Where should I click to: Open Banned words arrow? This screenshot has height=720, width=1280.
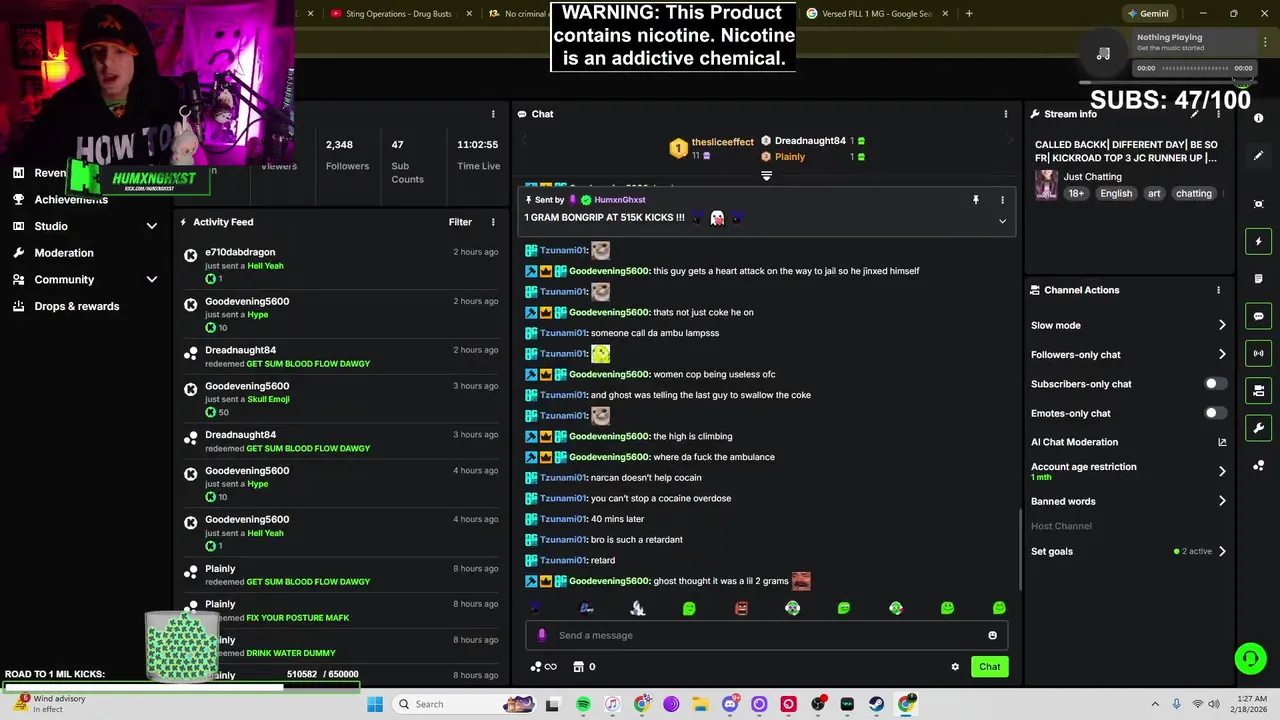tap(1222, 501)
